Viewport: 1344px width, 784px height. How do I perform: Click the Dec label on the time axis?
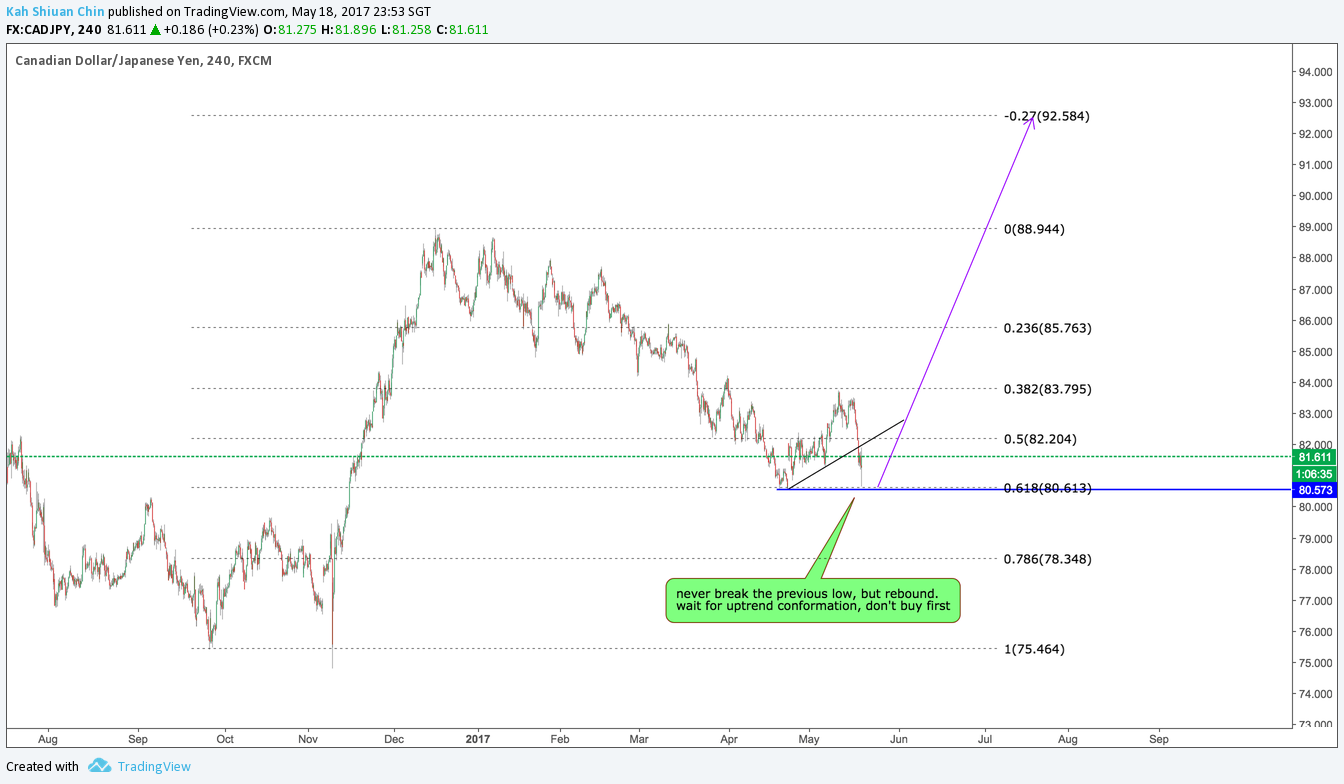point(393,740)
